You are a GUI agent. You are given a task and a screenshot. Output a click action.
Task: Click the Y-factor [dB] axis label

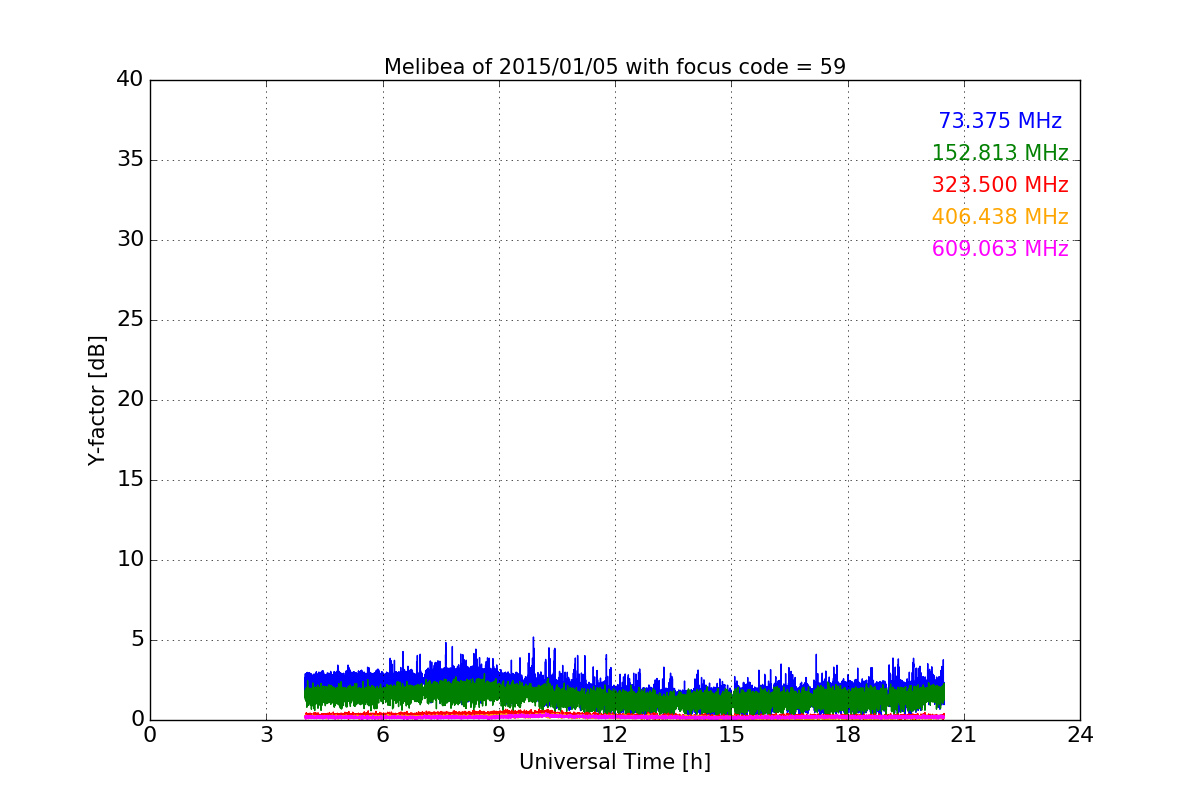coord(97,400)
